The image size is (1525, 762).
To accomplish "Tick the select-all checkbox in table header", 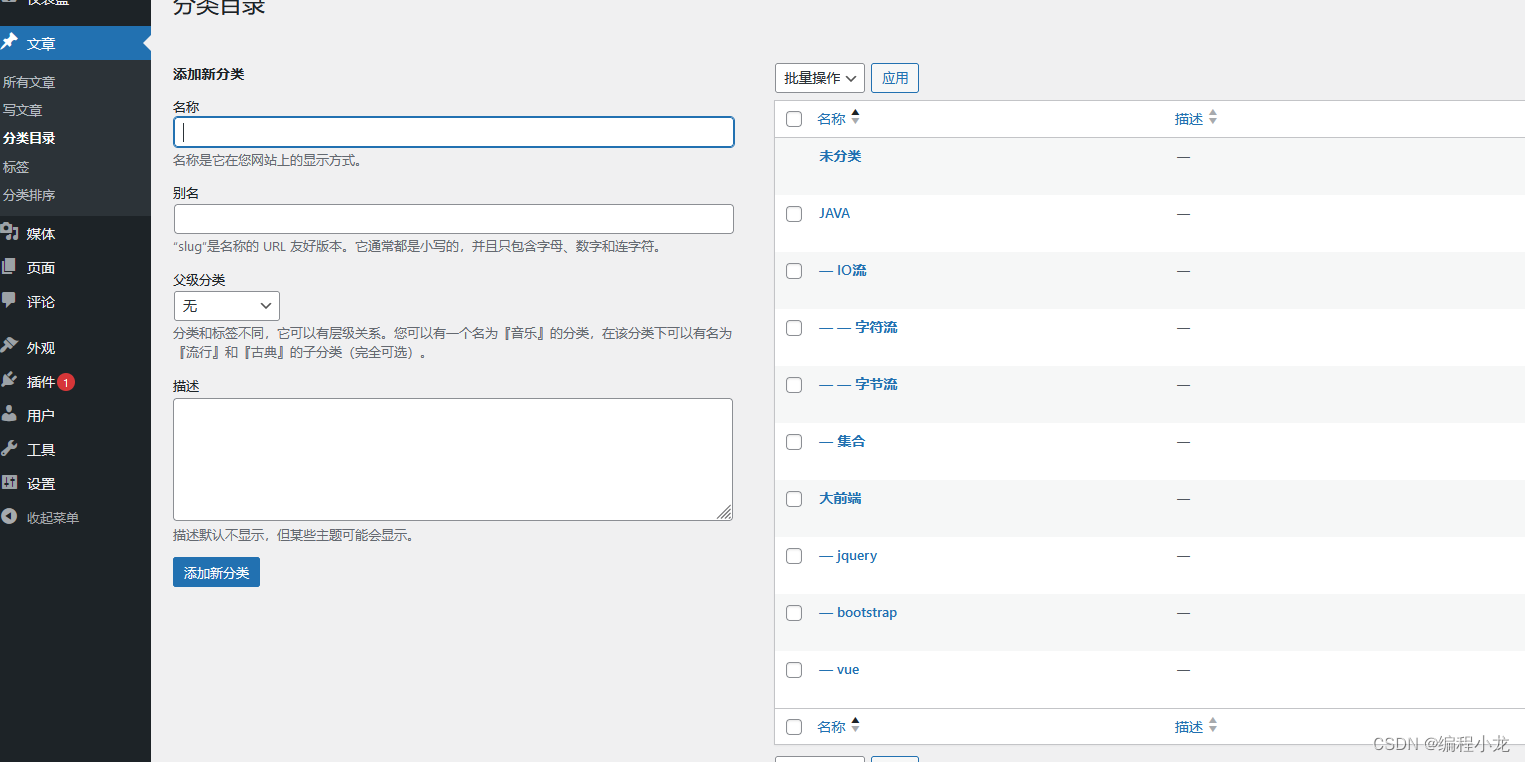I will click(794, 119).
